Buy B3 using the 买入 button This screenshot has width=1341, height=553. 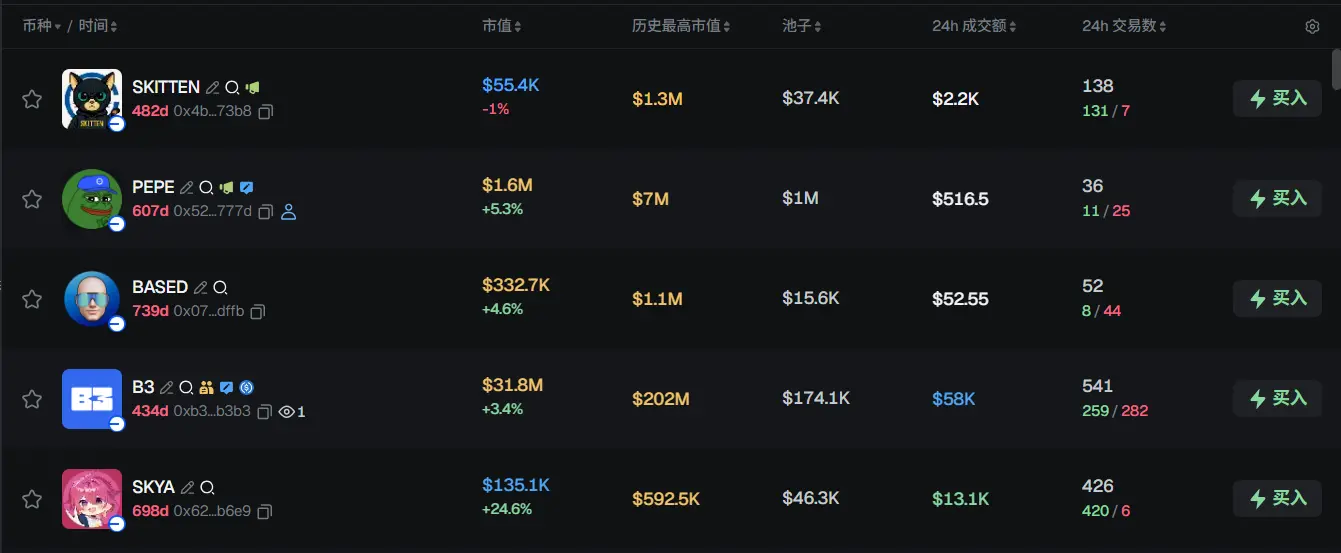point(1277,399)
